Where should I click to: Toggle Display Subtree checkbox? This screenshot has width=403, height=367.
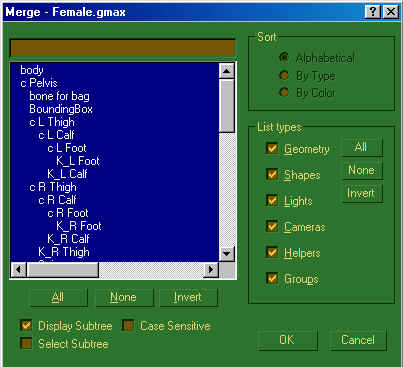[26, 325]
